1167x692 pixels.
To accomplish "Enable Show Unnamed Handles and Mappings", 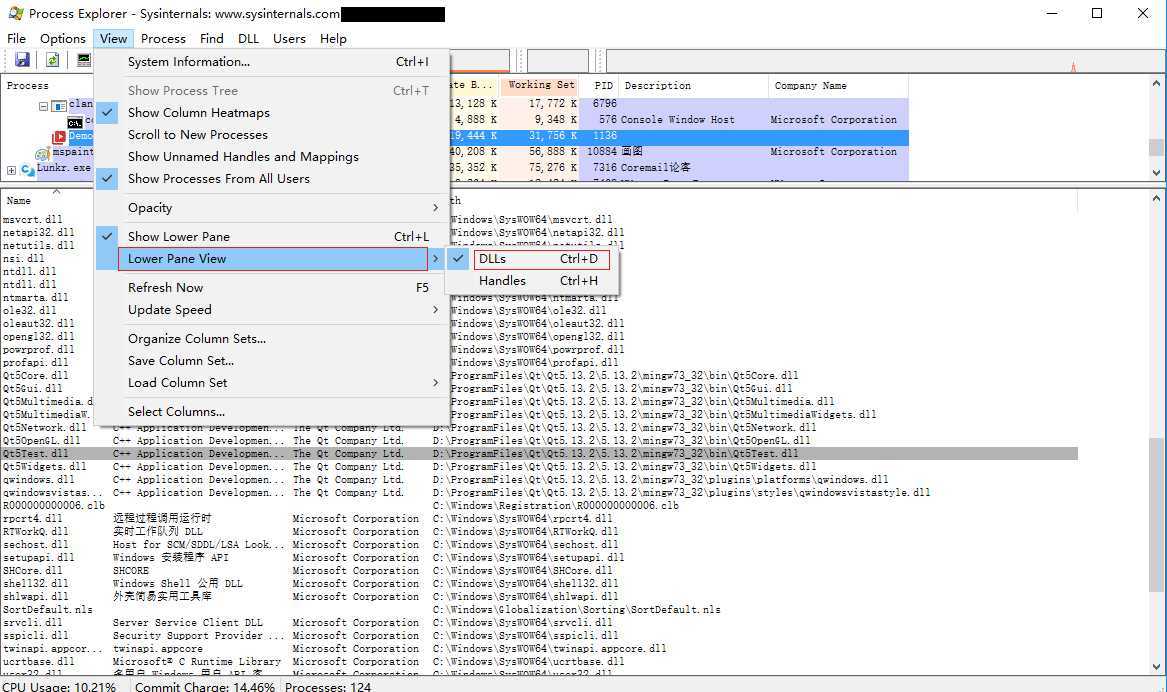I will [x=272, y=156].
